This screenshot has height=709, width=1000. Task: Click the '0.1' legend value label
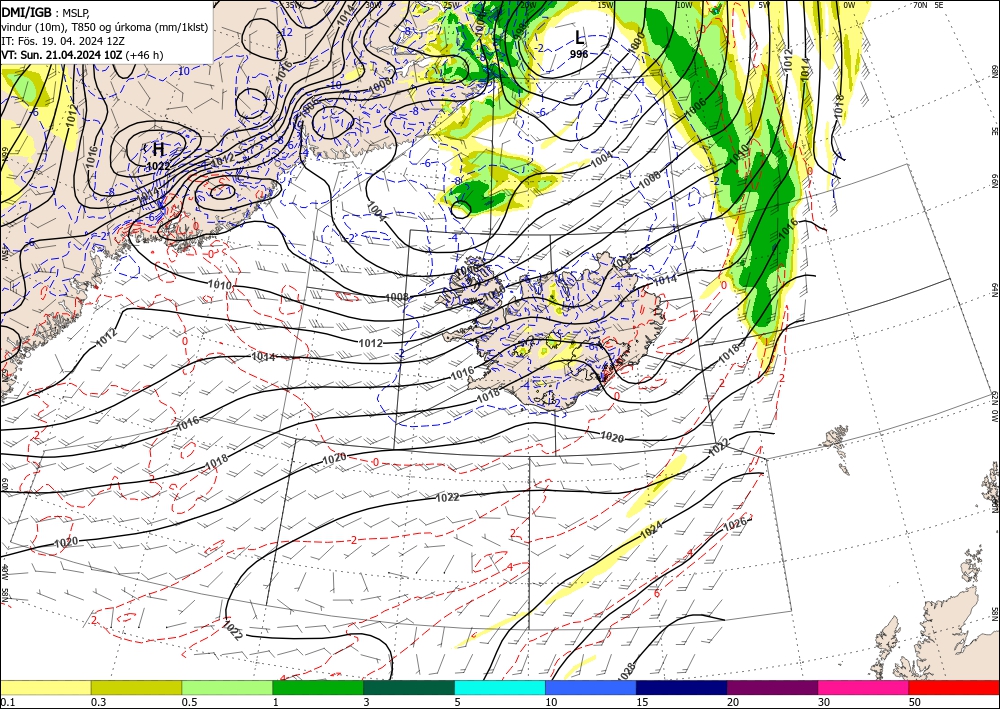click(x=7, y=702)
